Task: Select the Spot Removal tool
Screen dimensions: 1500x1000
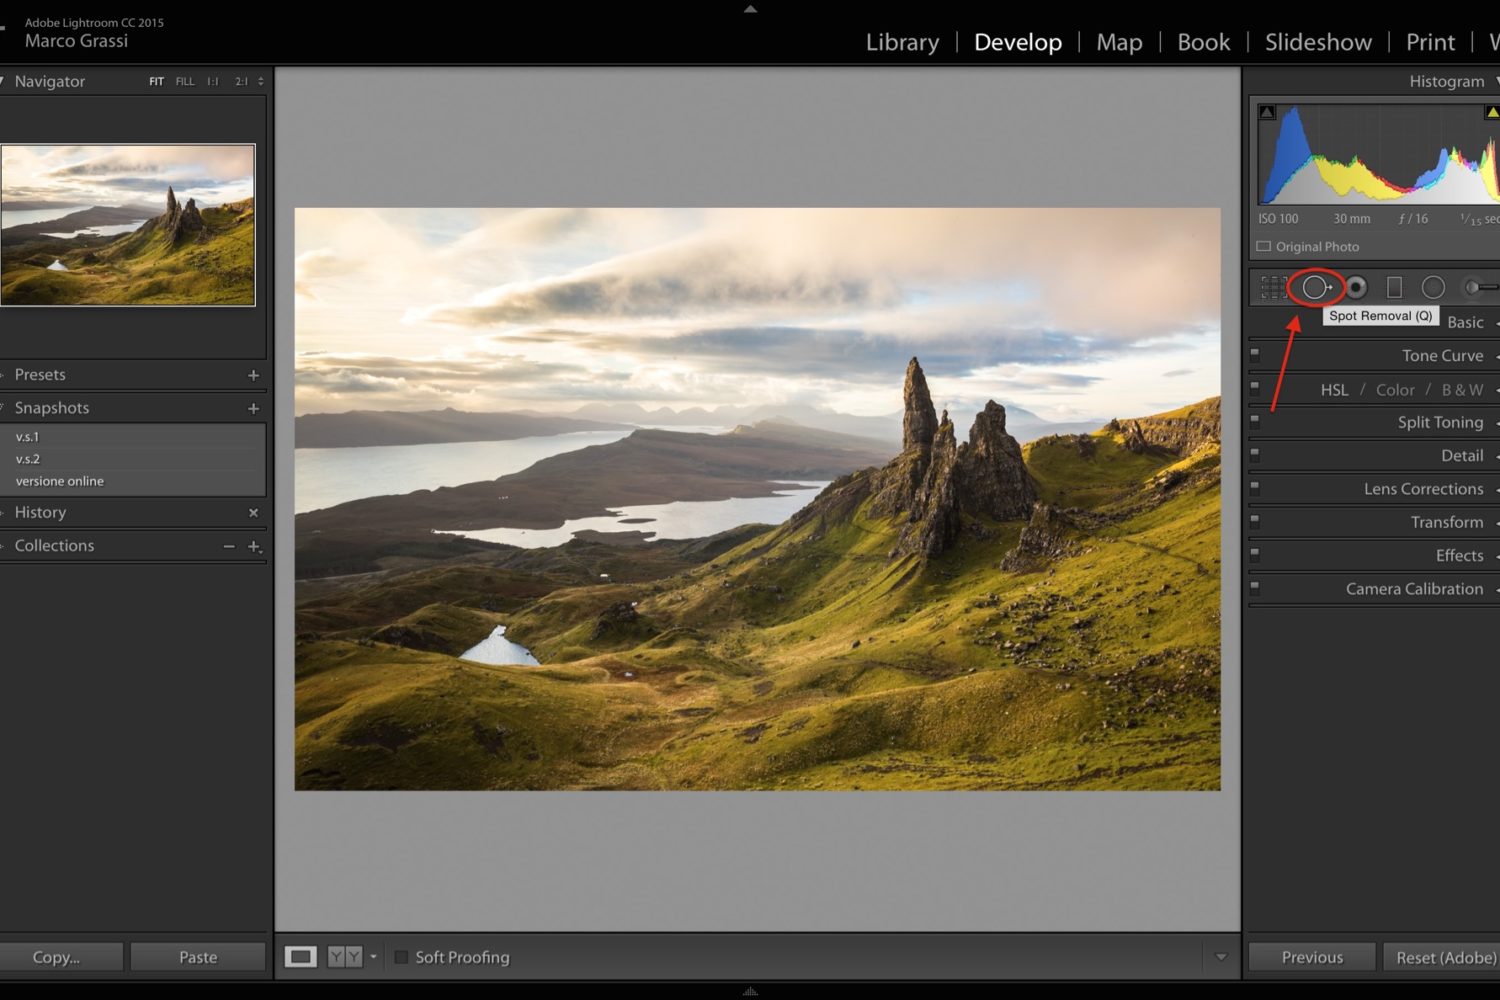Action: (1316, 287)
